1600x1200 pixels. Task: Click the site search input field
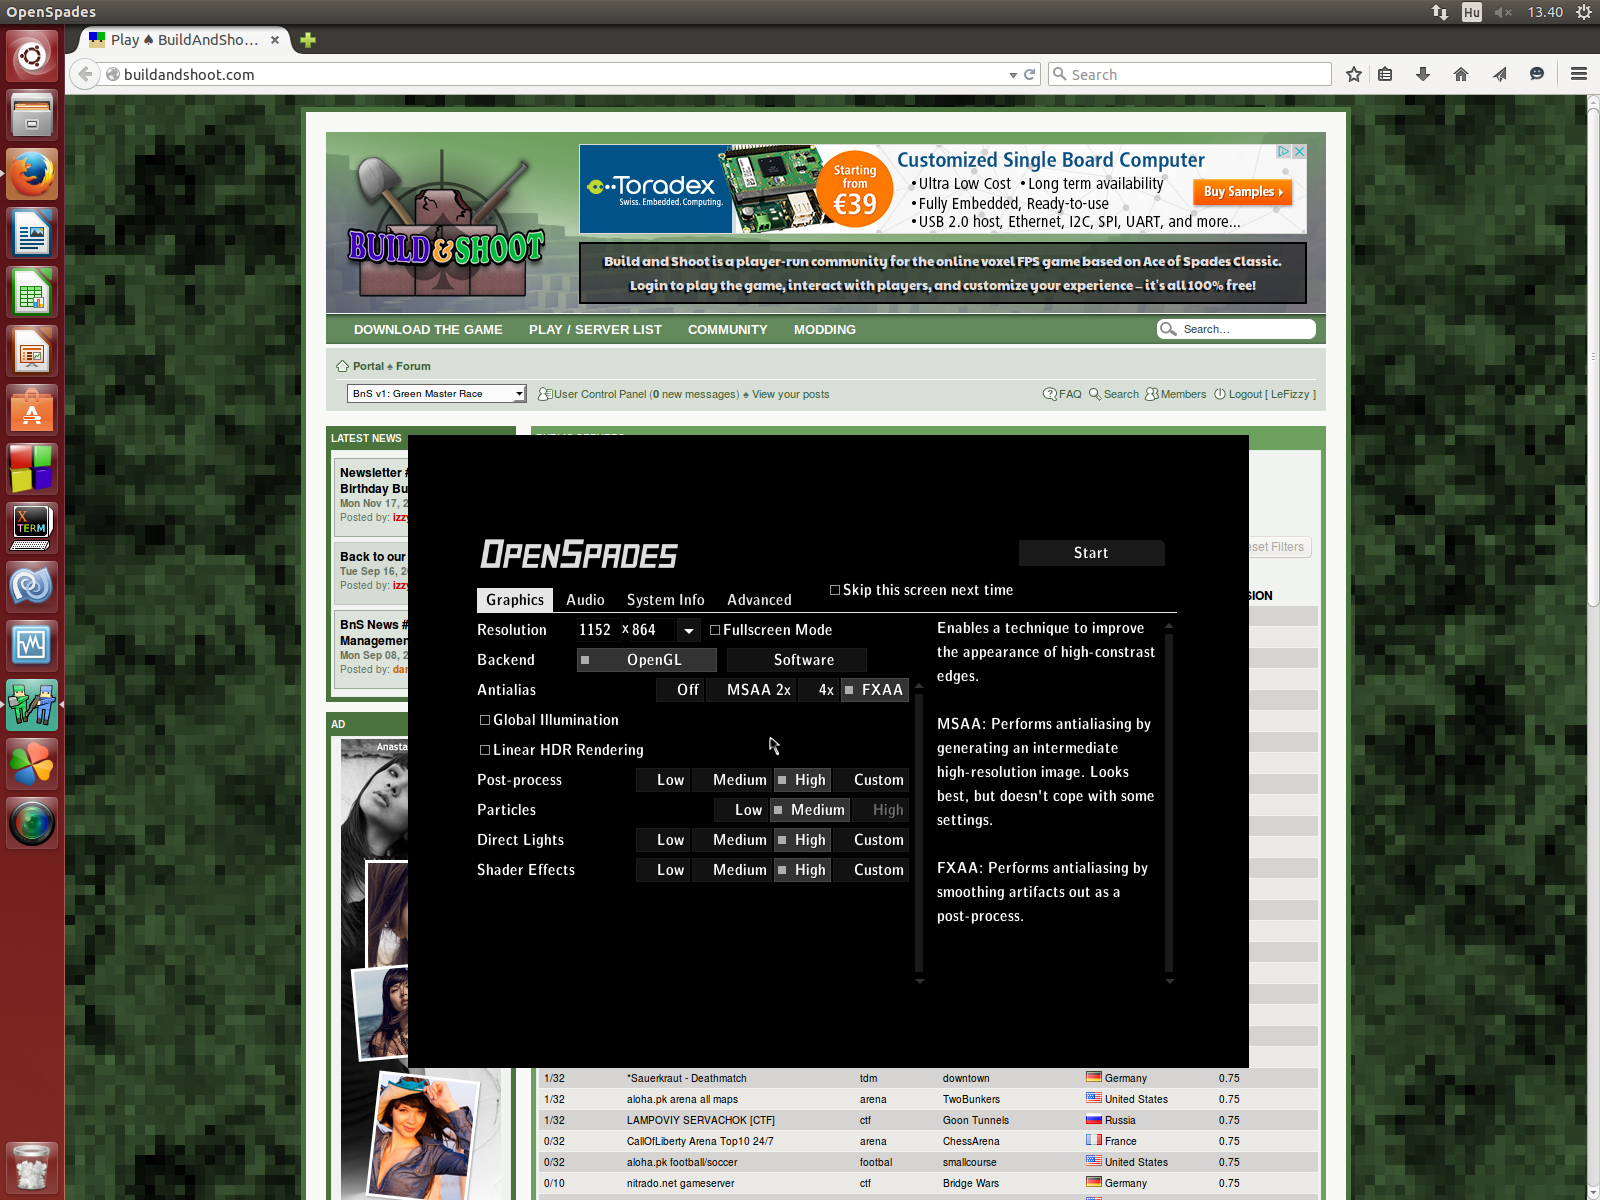1244,329
